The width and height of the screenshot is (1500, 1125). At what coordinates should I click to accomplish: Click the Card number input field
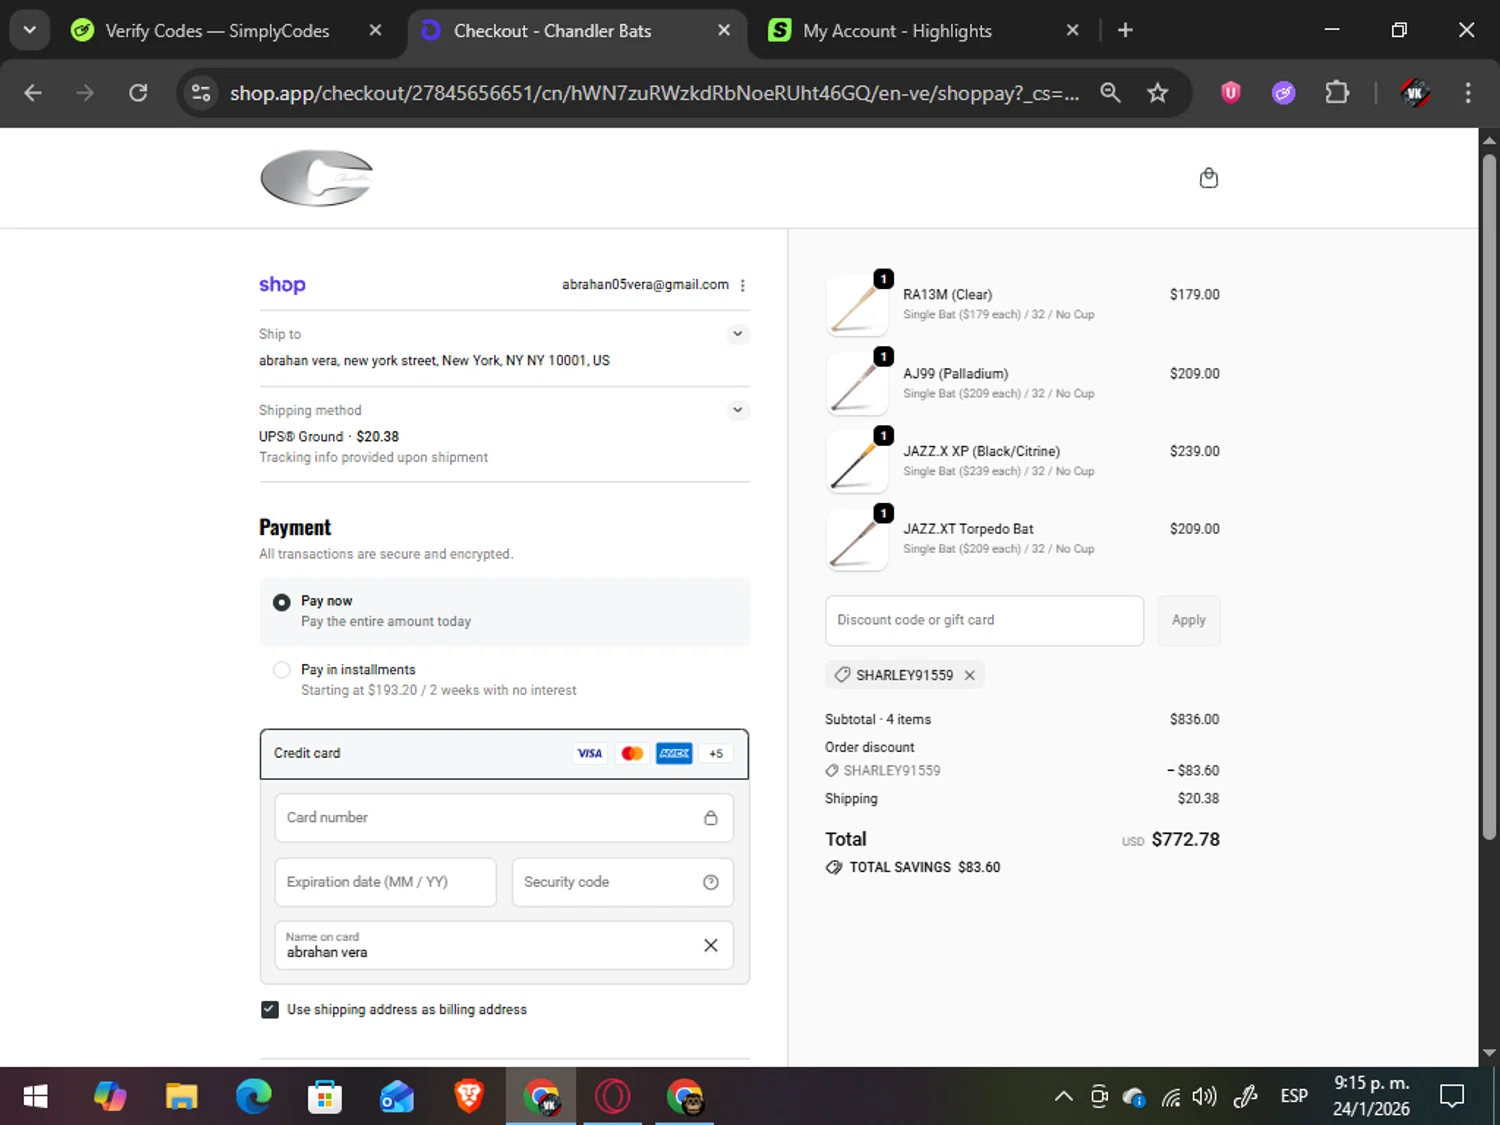(x=504, y=818)
